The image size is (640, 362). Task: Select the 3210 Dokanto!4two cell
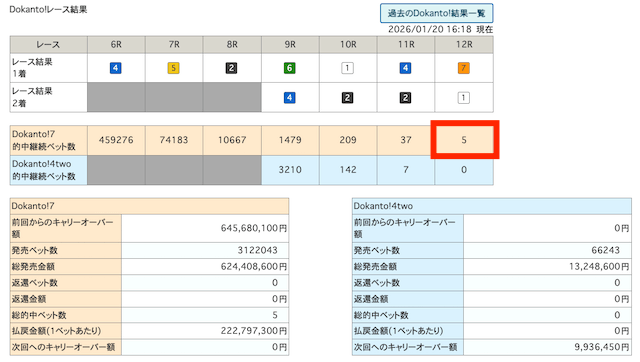click(x=290, y=170)
